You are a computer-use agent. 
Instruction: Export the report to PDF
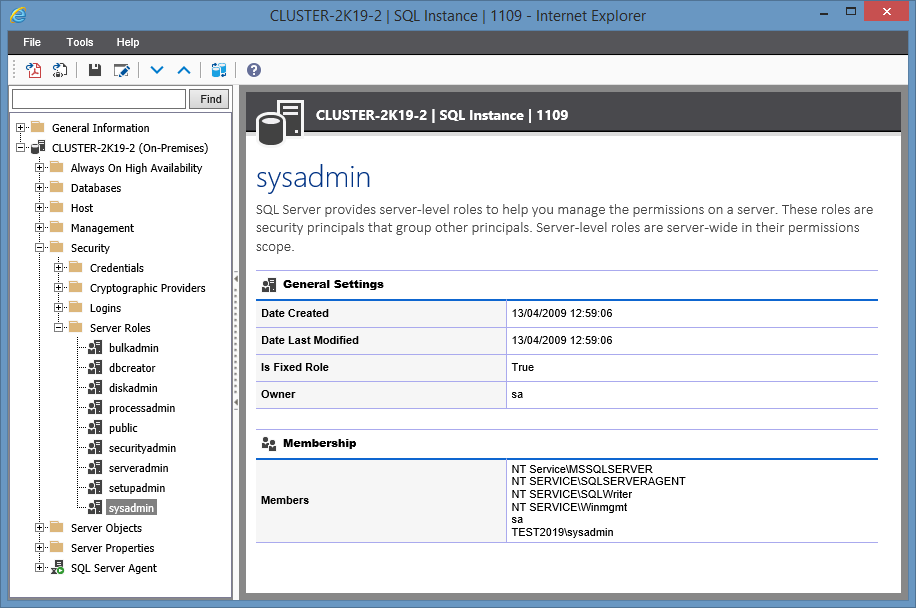click(x=33, y=70)
